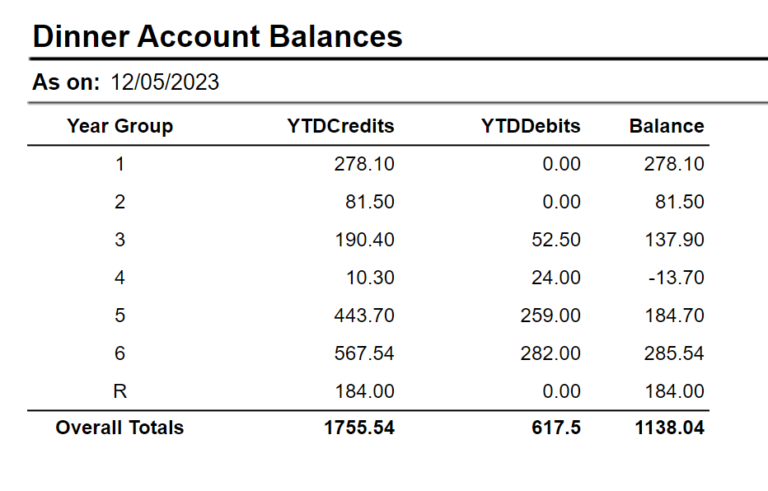Select Year 1 row label
This screenshot has height=491, width=768.
coord(120,164)
